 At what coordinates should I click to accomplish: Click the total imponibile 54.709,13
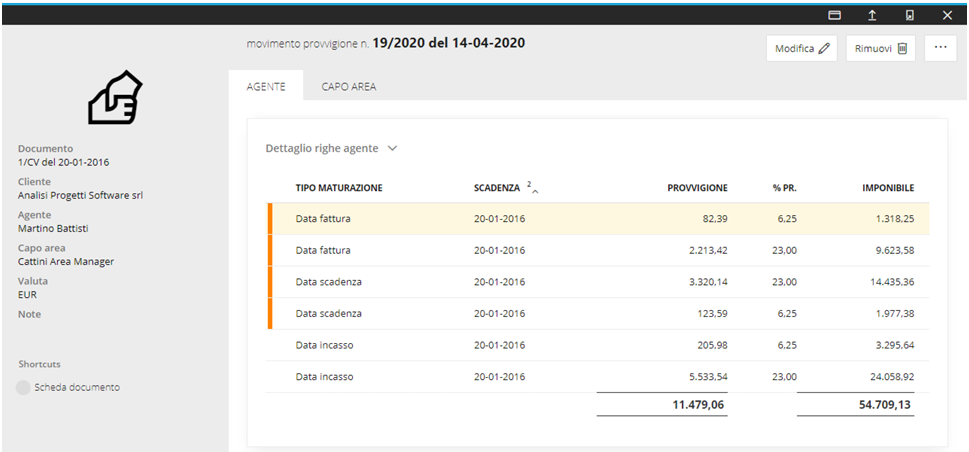[x=884, y=405]
